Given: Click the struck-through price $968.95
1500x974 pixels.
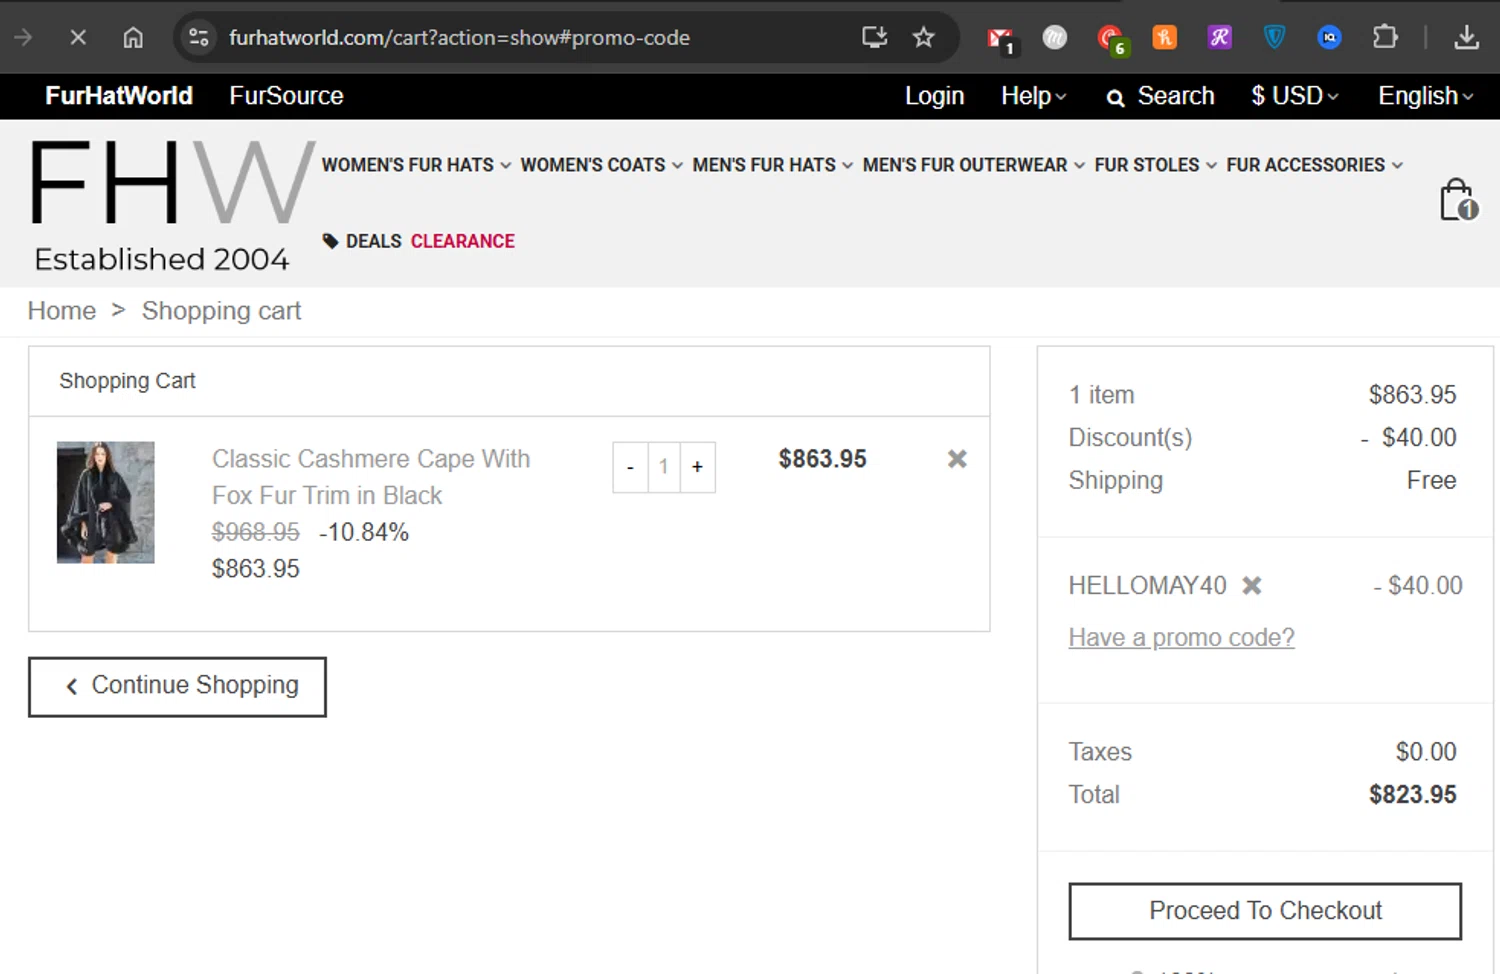Looking at the screenshot, I should point(256,532).
